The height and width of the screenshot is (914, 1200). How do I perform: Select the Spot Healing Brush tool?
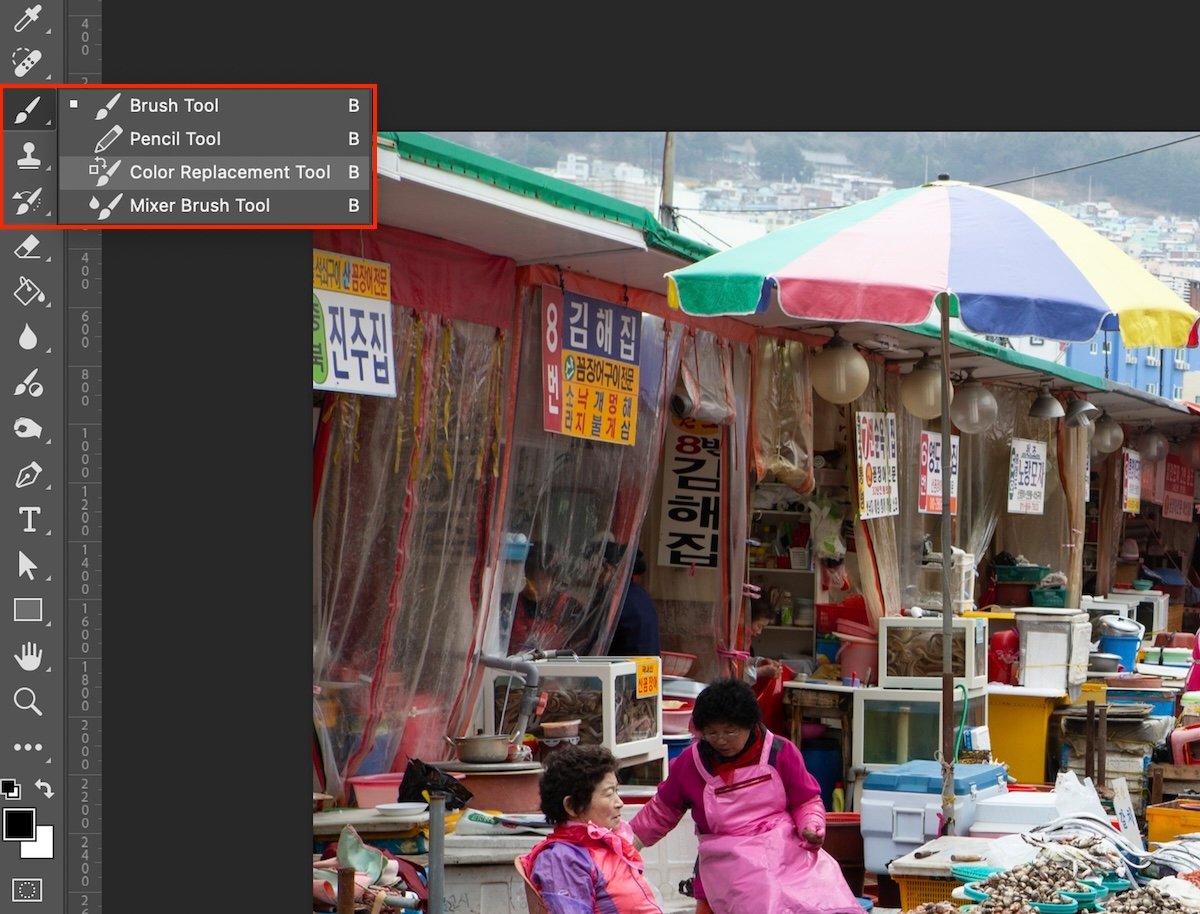pyautogui.click(x=29, y=62)
